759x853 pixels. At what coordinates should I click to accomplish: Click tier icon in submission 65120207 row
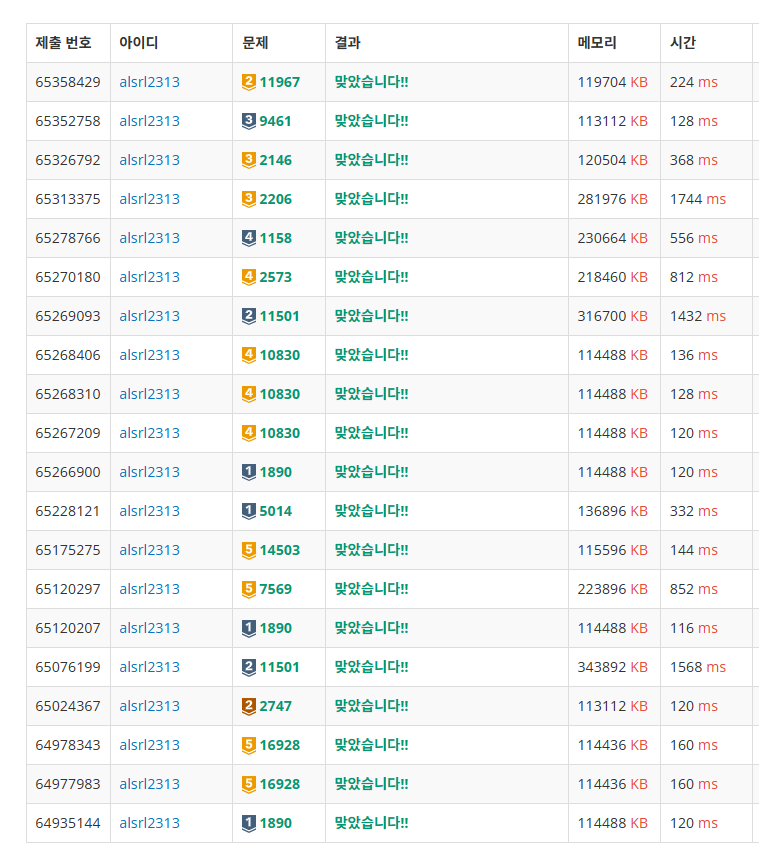point(249,628)
